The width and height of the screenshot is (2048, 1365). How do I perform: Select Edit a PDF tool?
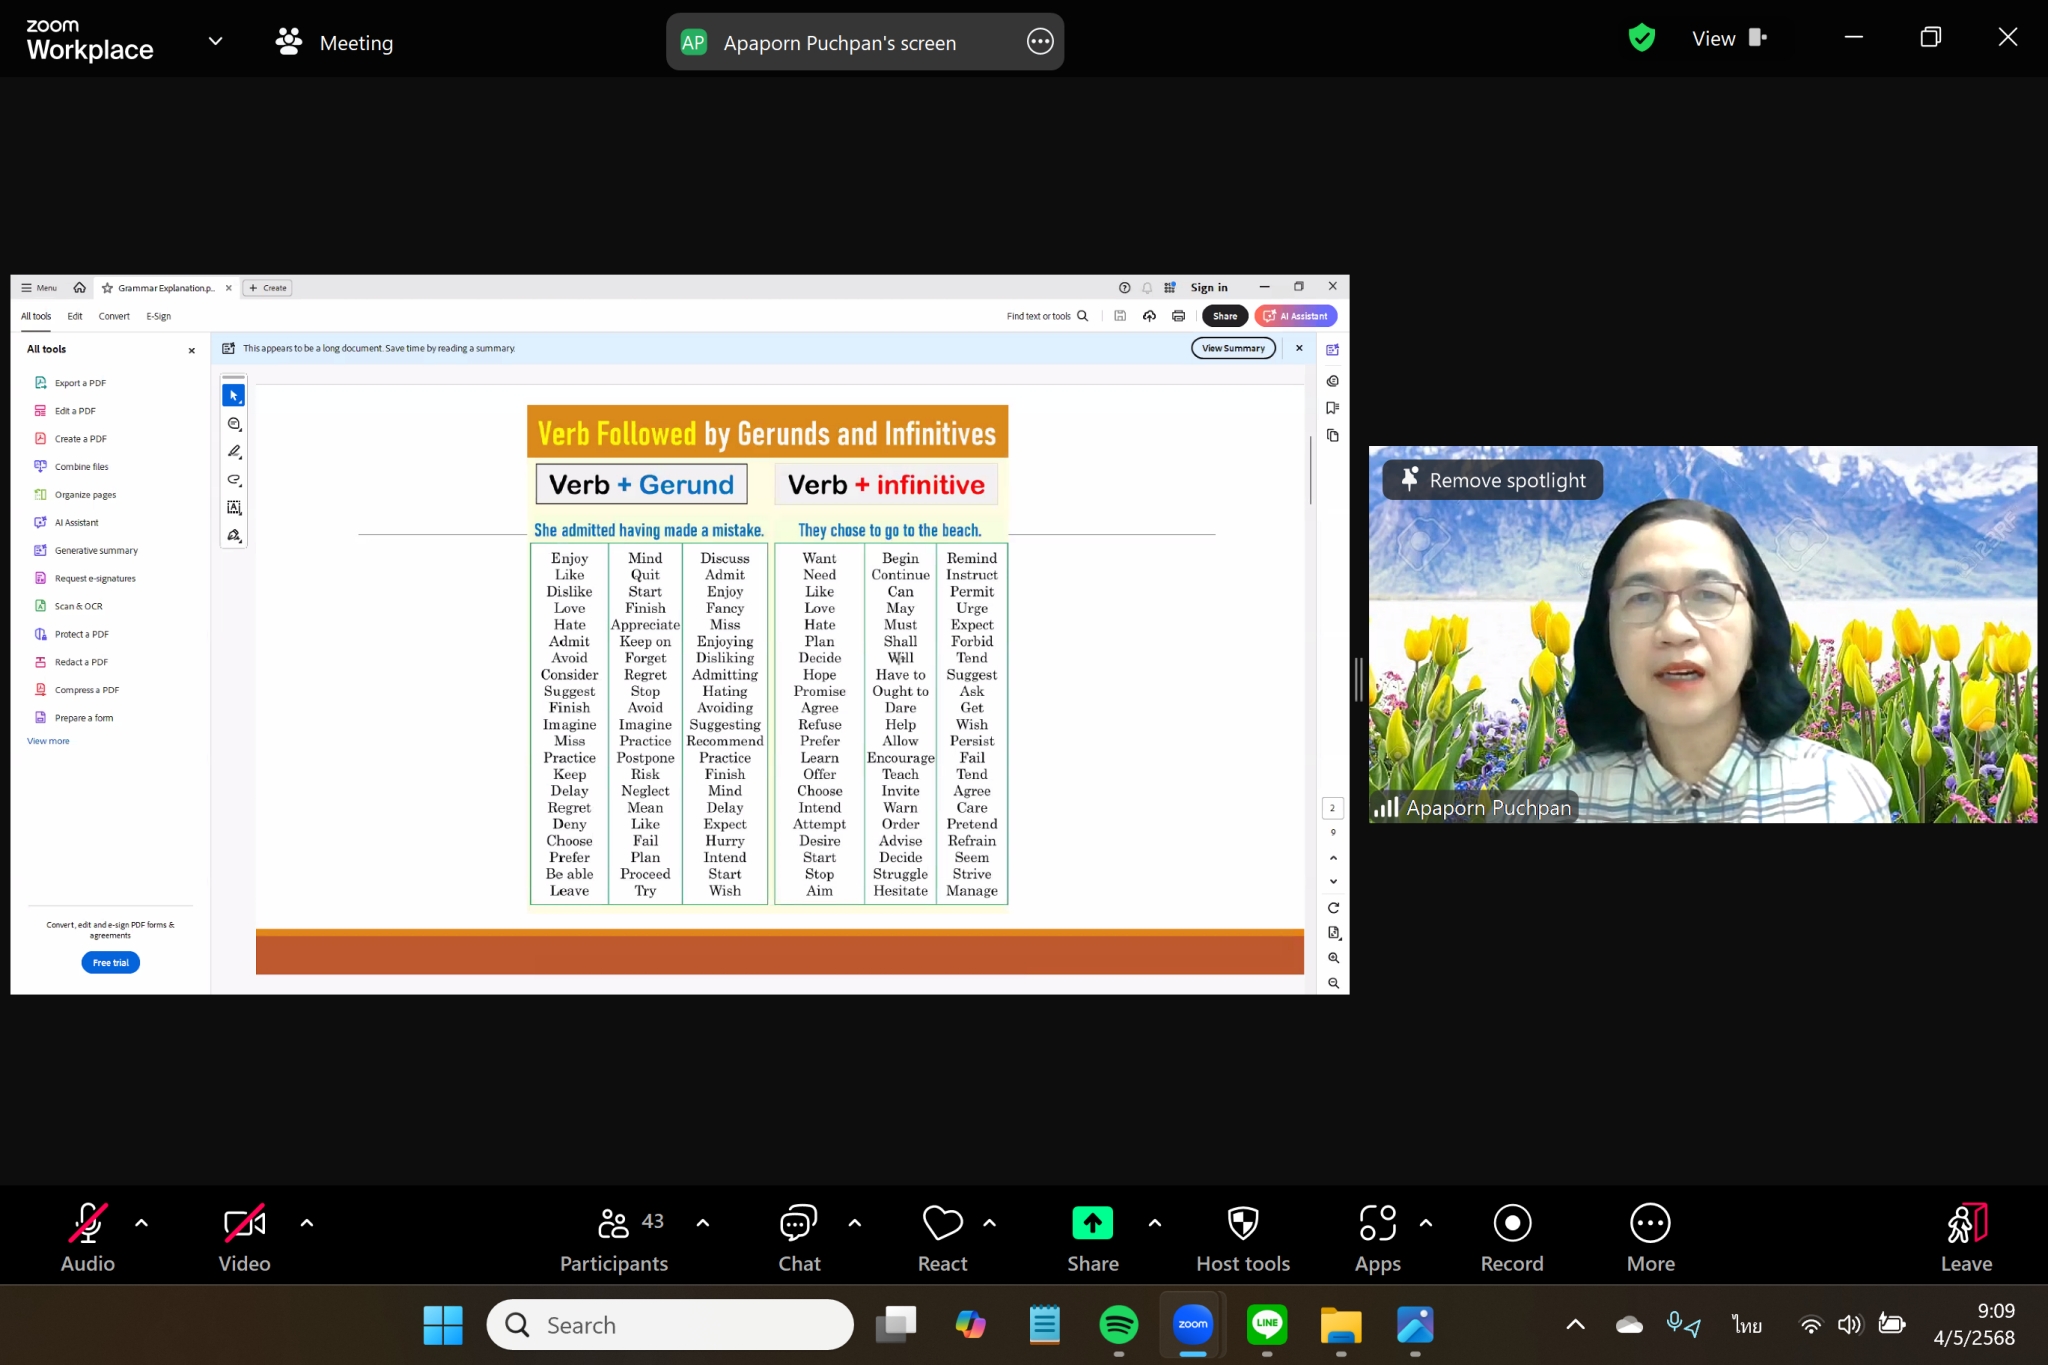pyautogui.click(x=65, y=411)
